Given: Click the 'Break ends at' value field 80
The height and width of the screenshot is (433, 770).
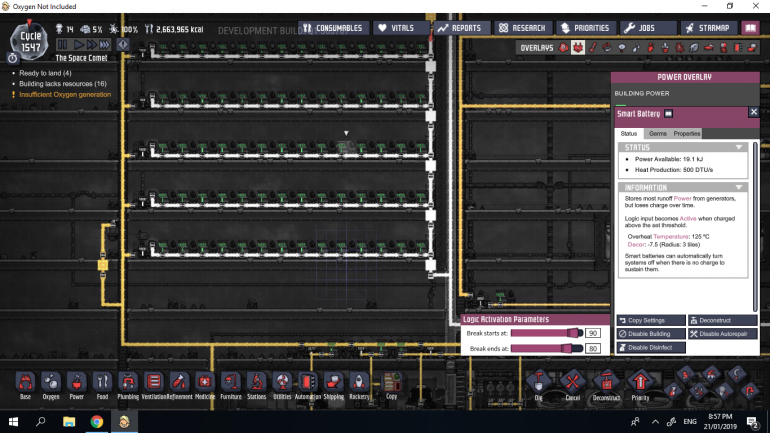Looking at the screenshot, I should (593, 349).
